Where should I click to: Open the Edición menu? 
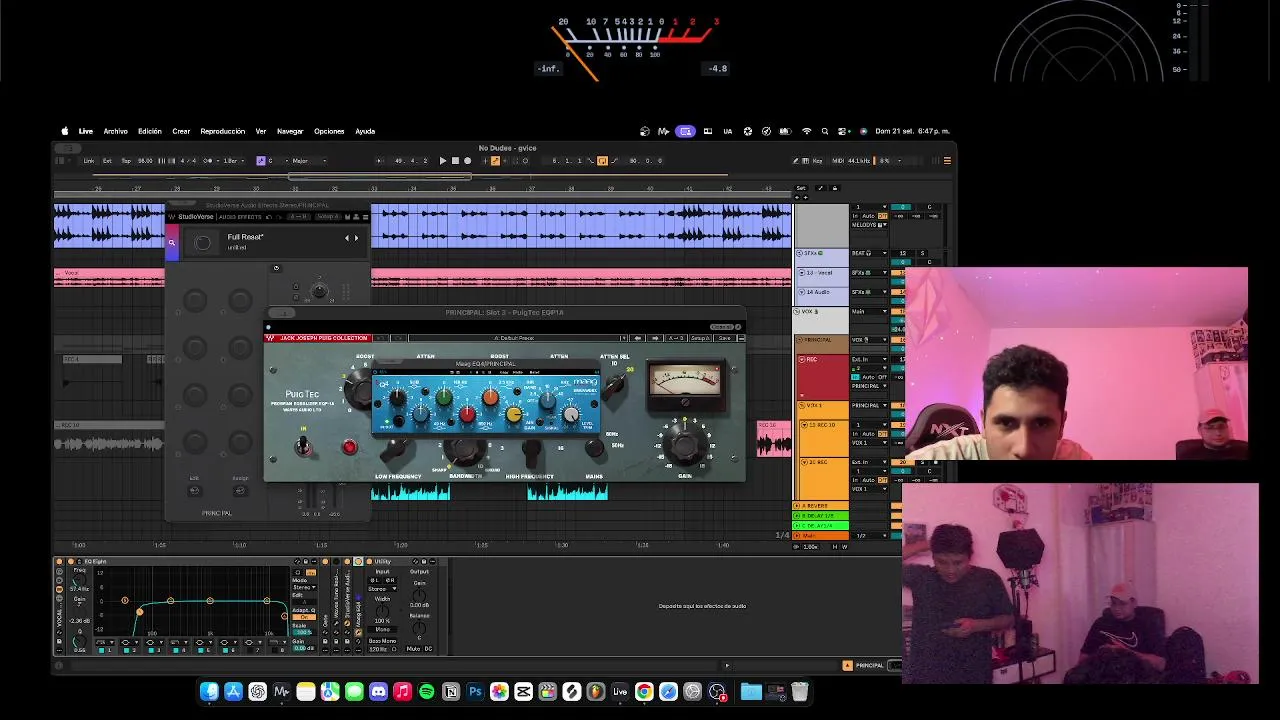(150, 131)
